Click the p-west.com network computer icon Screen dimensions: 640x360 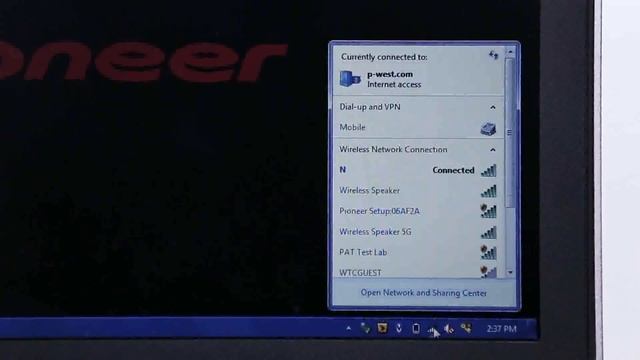point(350,79)
